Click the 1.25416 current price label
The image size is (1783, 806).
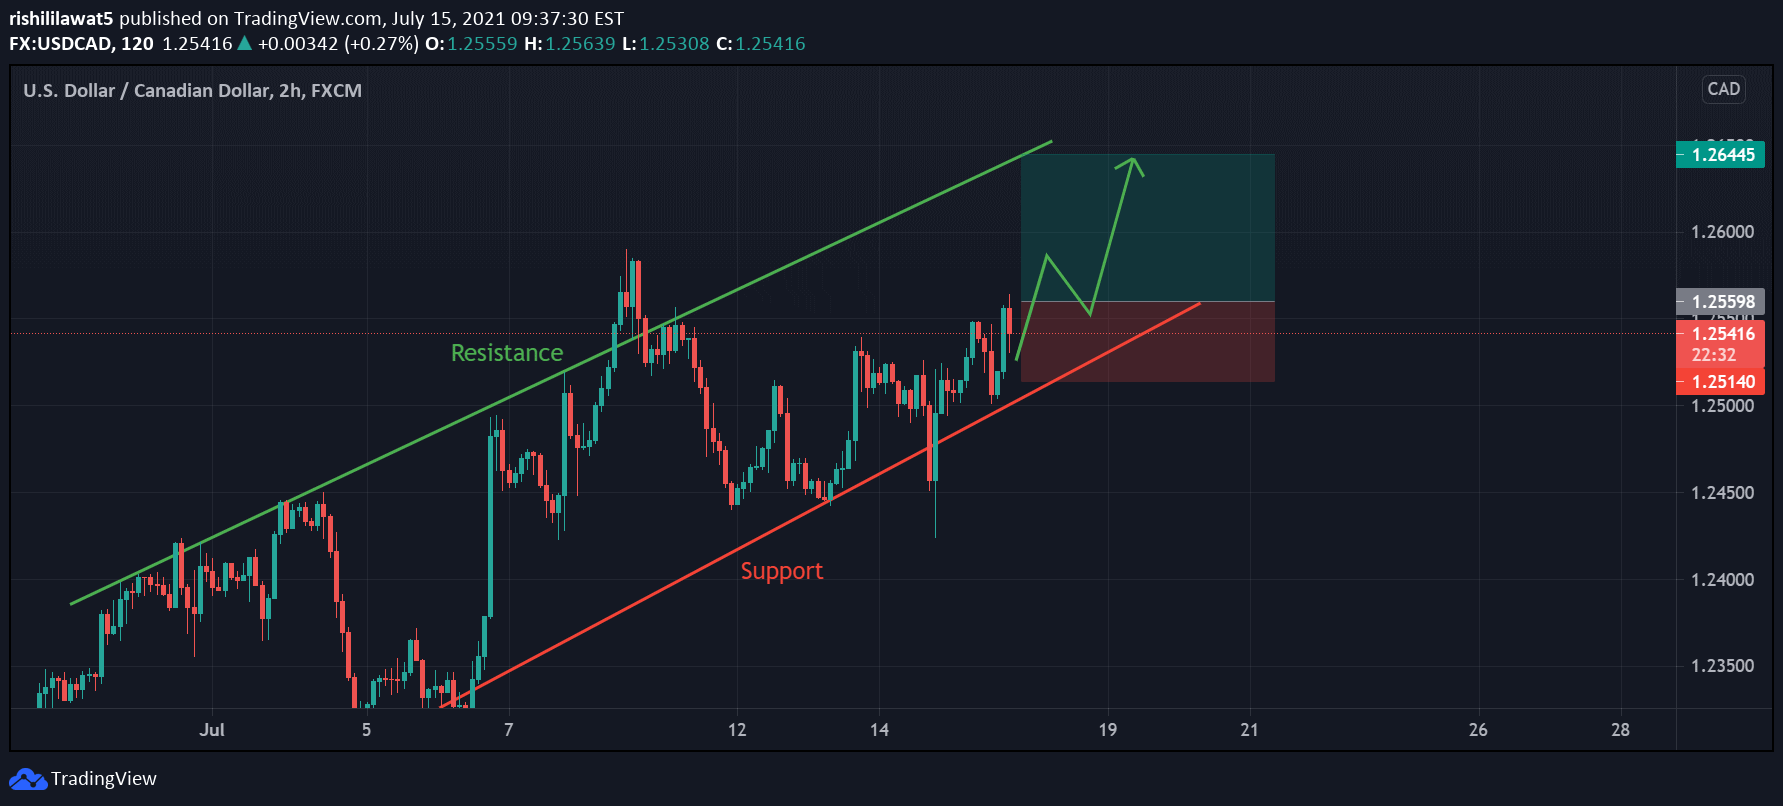click(x=1721, y=334)
